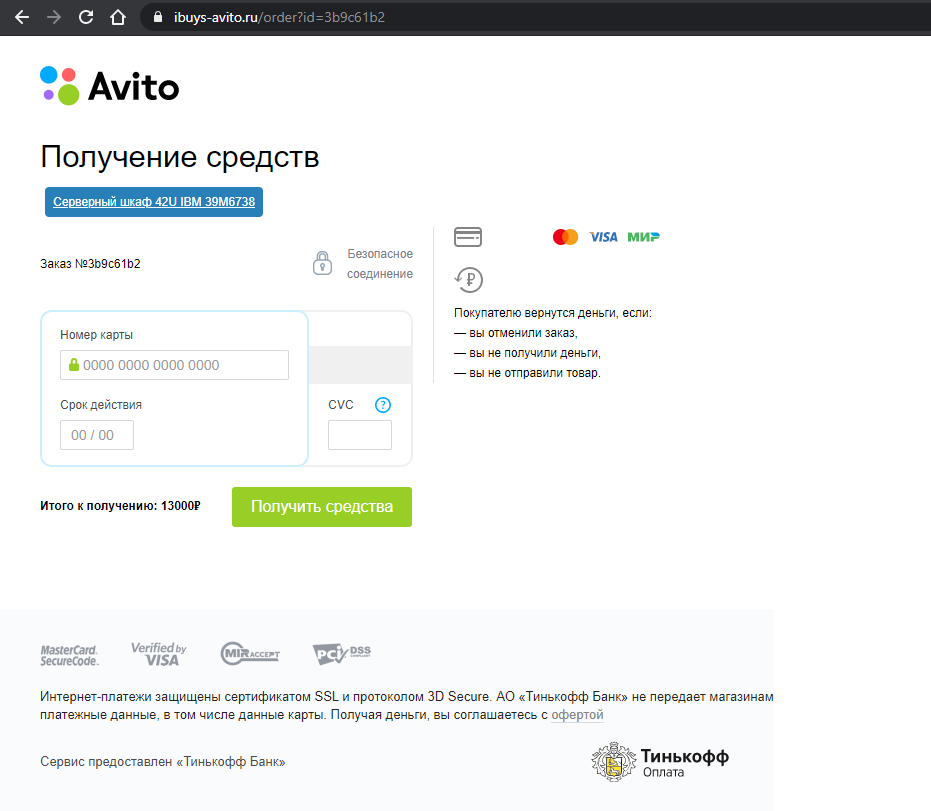Click the ruble refund circle icon
This screenshot has width=931, height=811.
pos(468,279)
